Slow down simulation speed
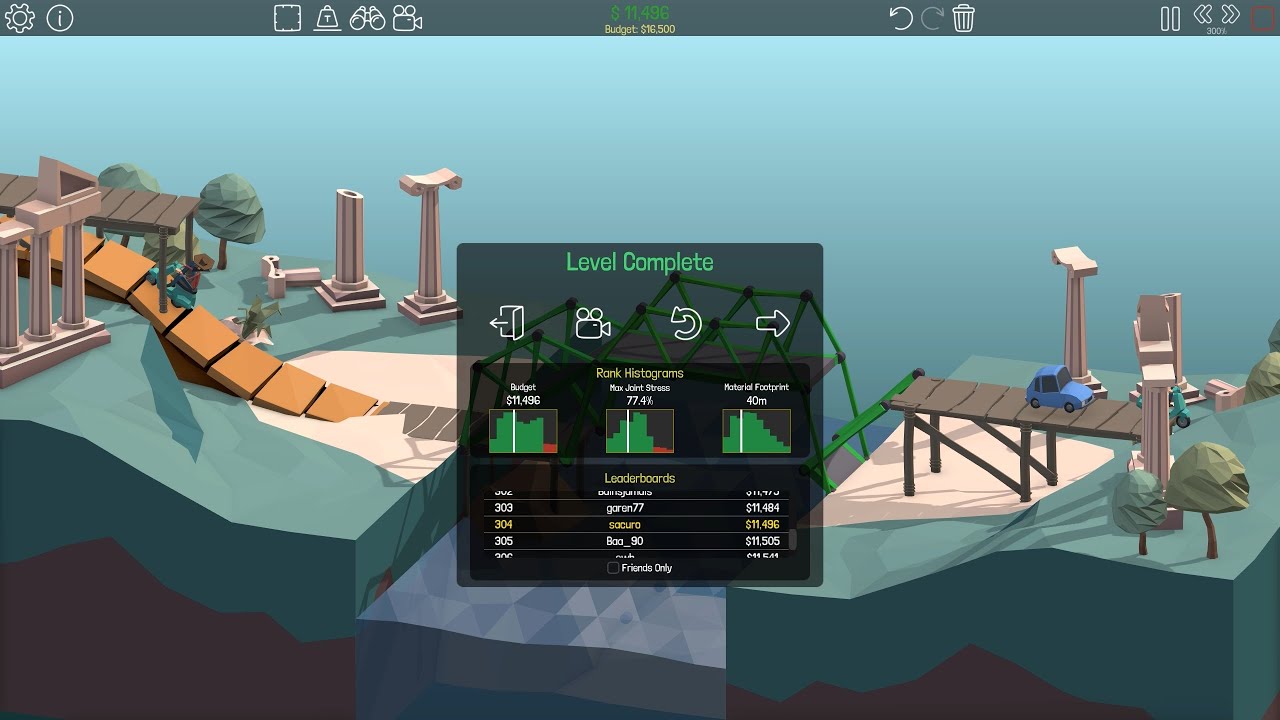 coord(1203,14)
